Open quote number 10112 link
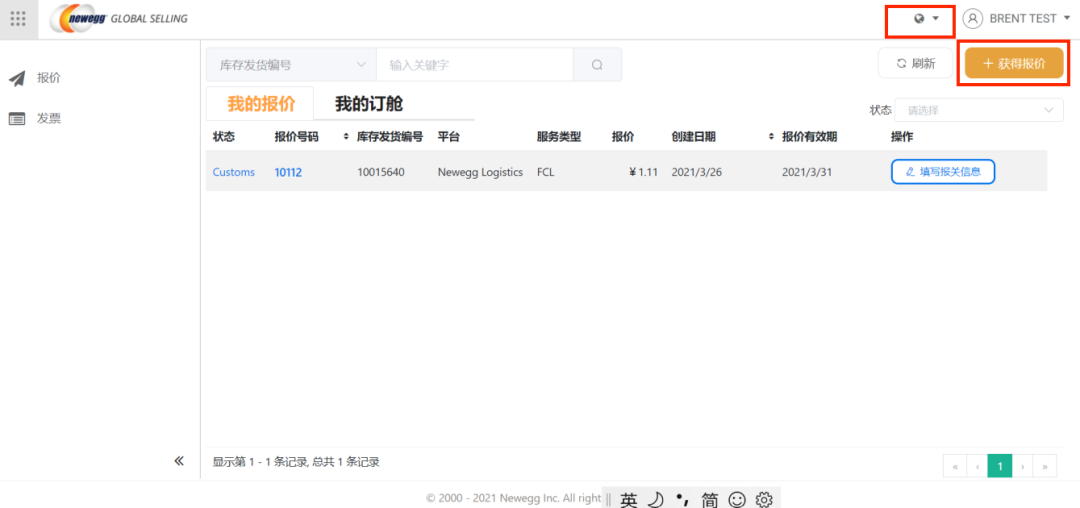The width and height of the screenshot is (1080, 508). (288, 172)
